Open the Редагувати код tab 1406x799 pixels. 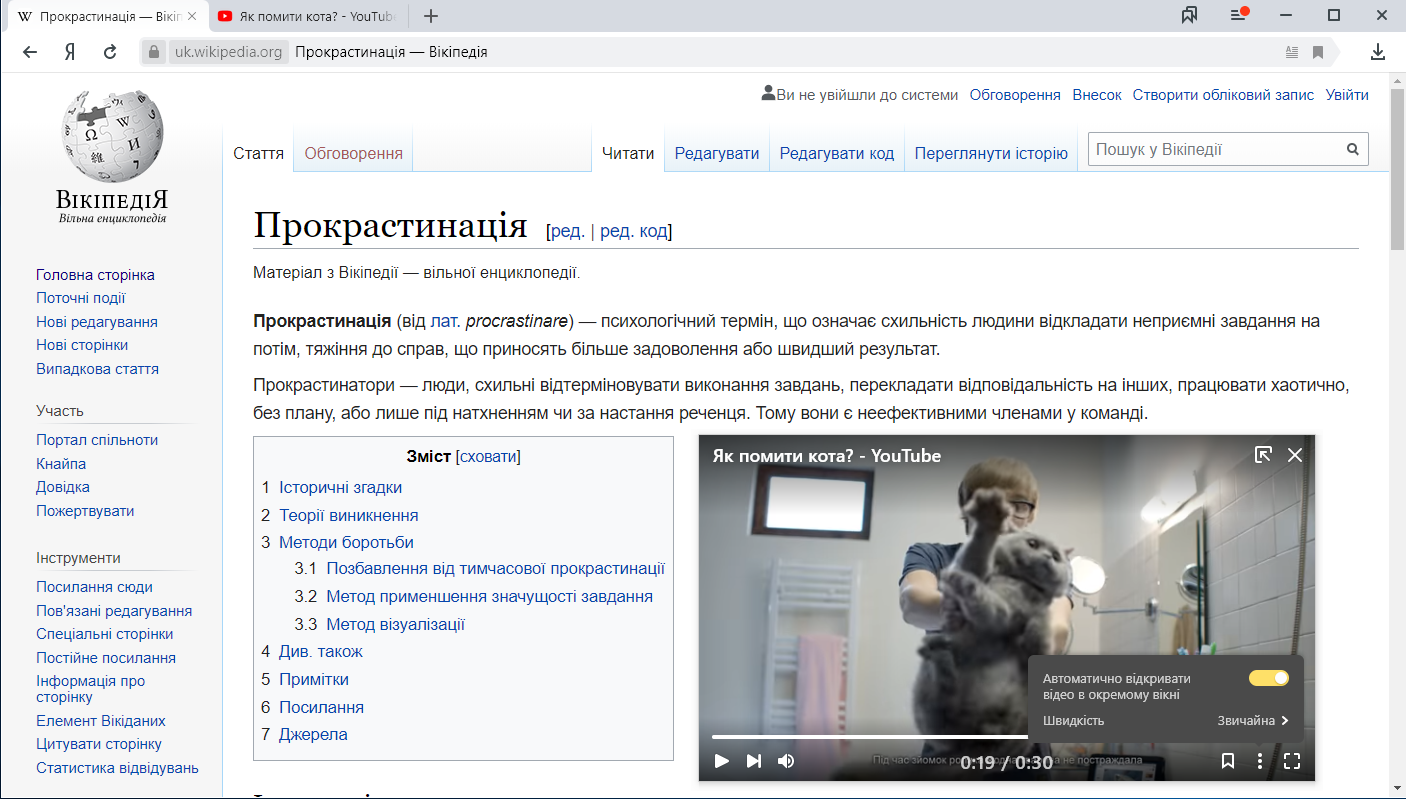click(x=837, y=153)
